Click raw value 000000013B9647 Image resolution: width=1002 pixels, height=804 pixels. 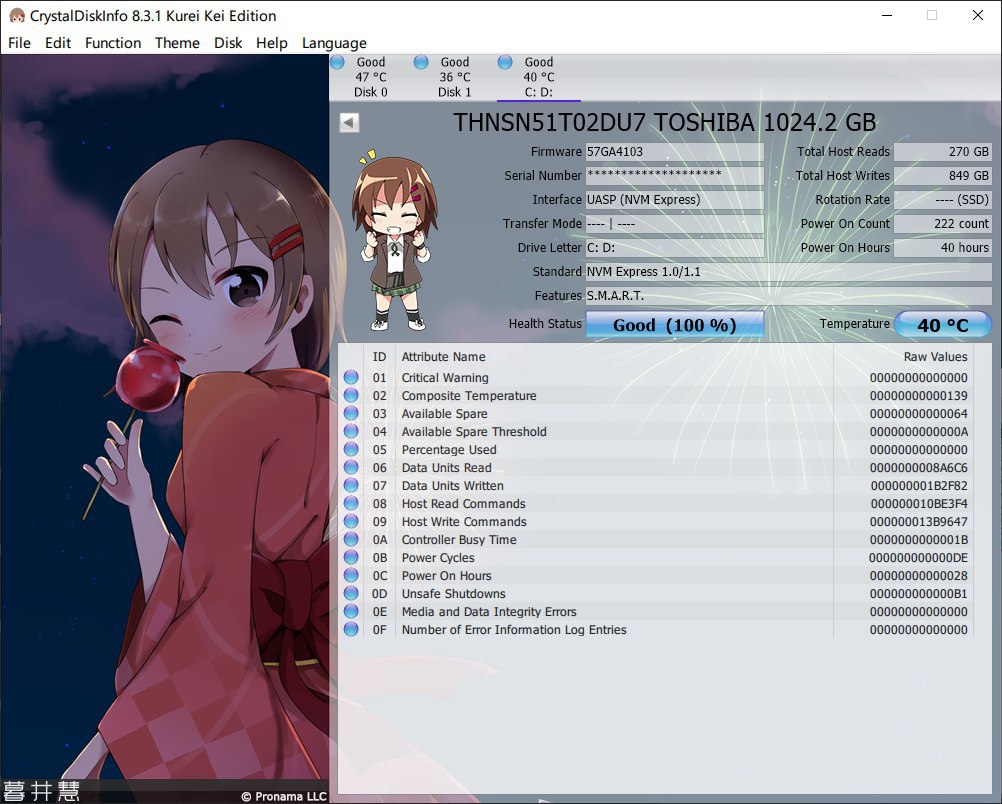[919, 522]
